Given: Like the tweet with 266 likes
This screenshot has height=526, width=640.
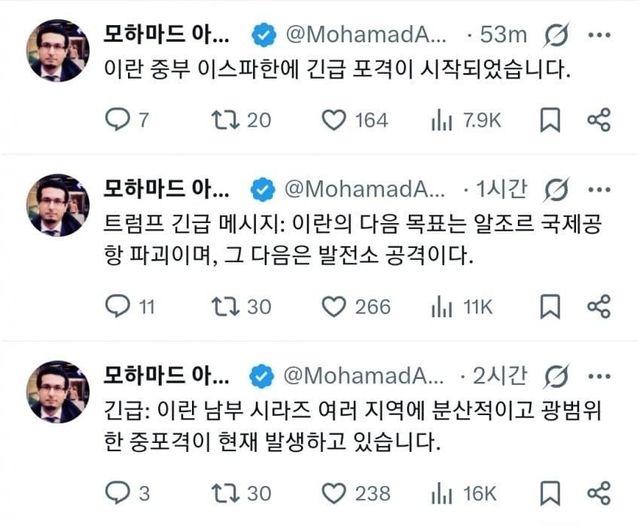Looking at the screenshot, I should click(x=334, y=306).
